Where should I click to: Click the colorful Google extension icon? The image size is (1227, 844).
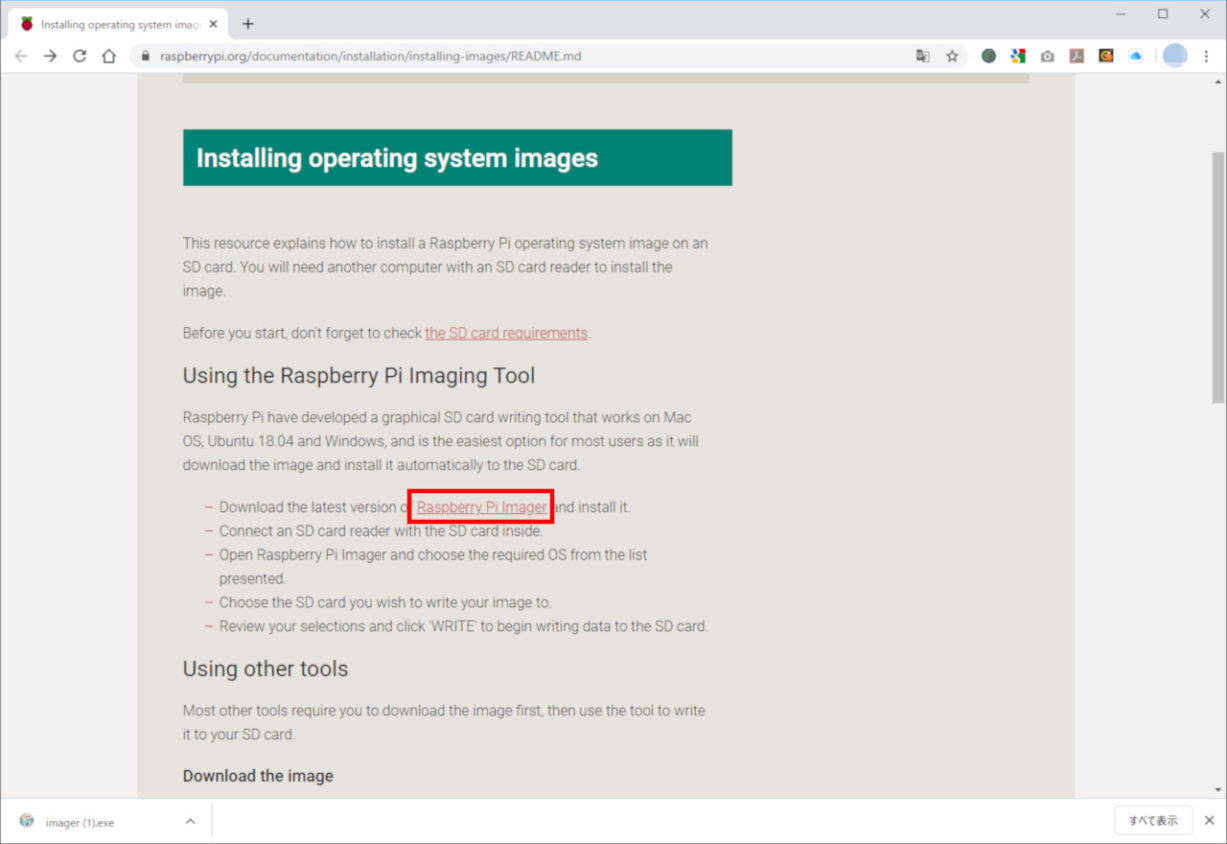(1018, 56)
